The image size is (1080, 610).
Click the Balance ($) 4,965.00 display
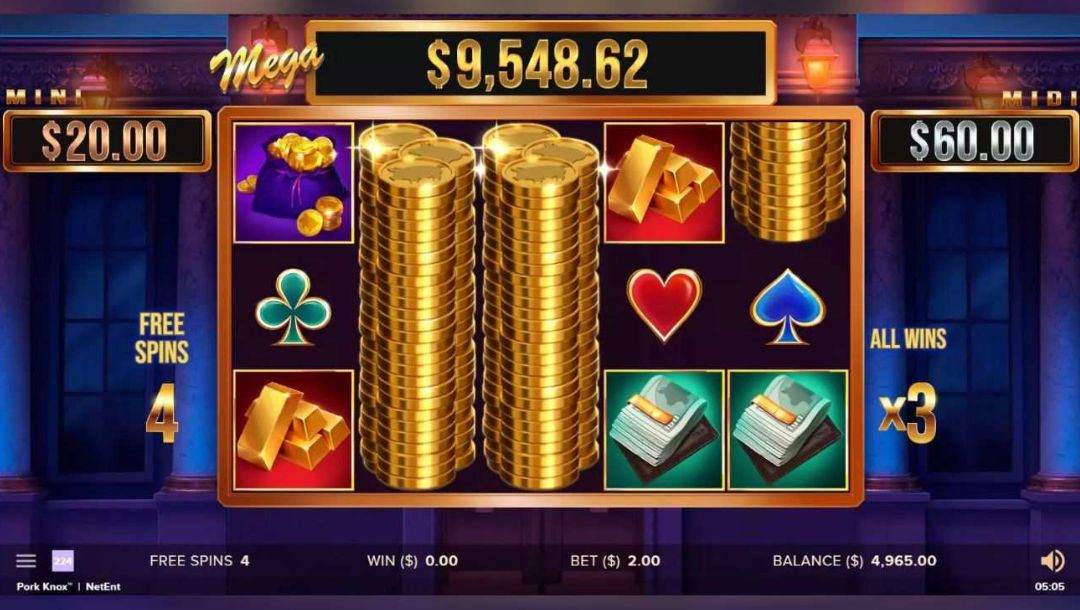tap(854, 561)
